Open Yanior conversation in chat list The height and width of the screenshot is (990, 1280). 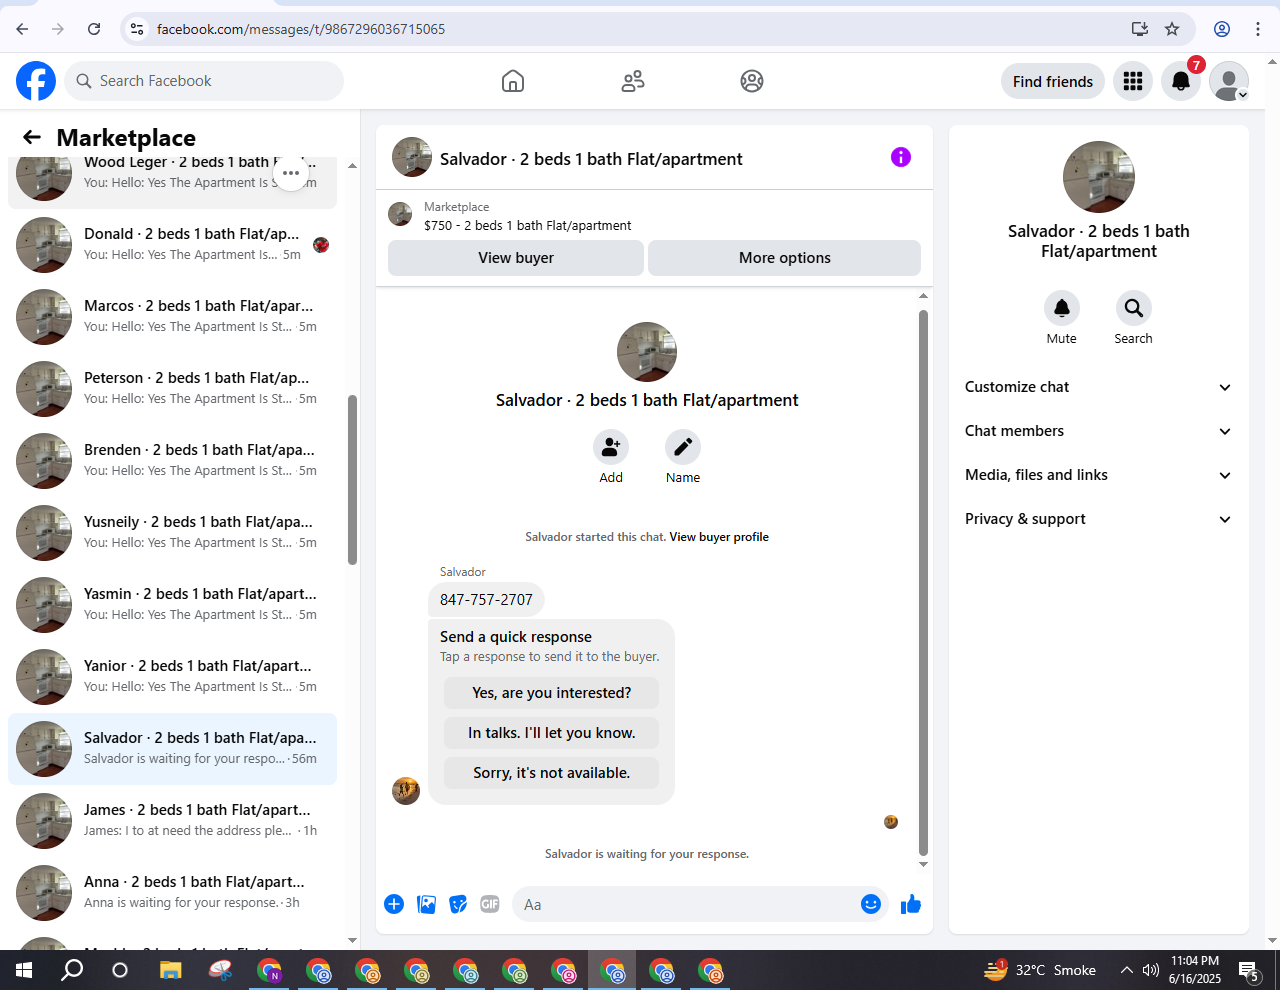coord(172,676)
